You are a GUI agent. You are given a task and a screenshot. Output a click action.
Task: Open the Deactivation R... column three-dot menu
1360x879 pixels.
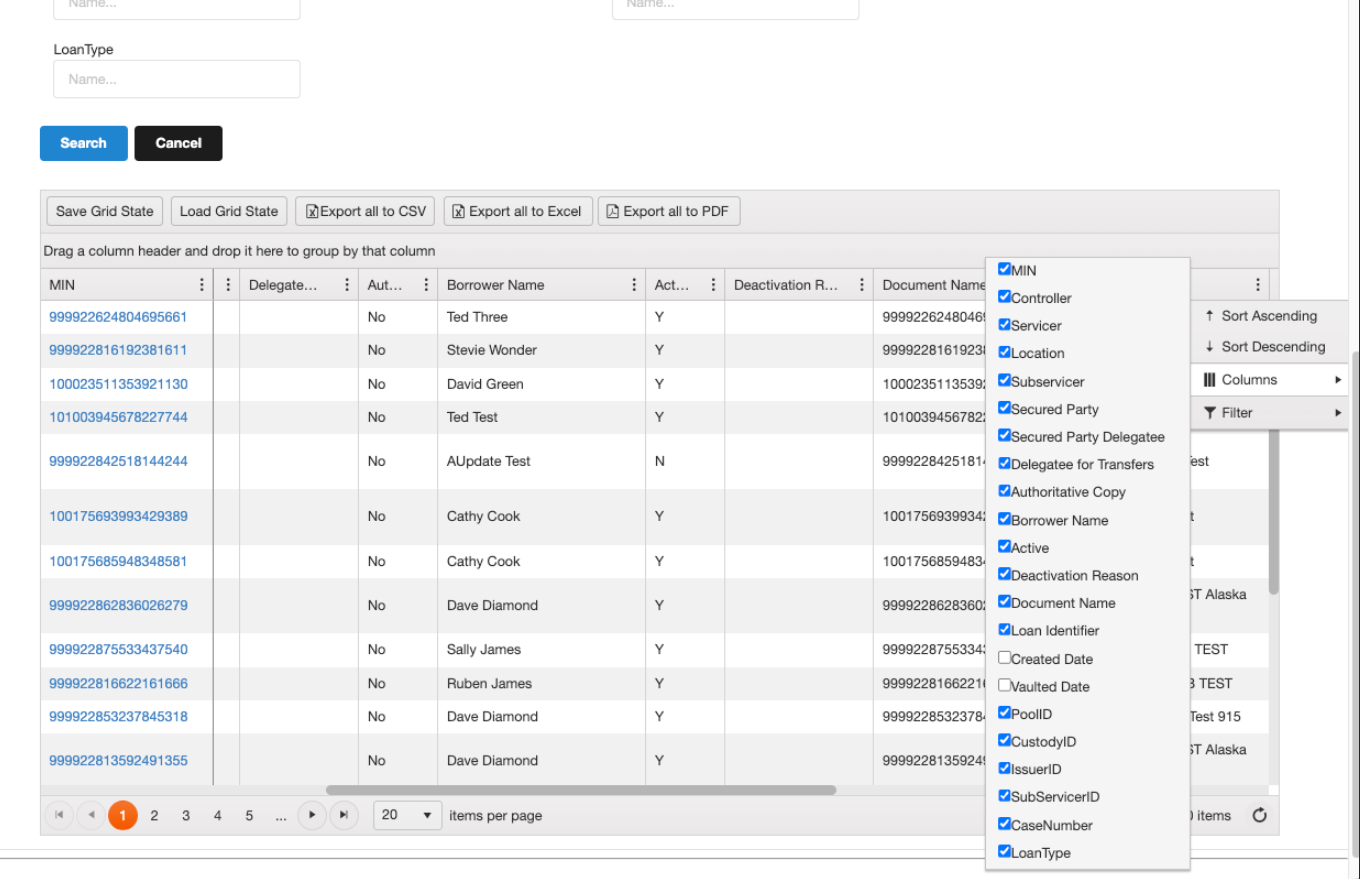coord(861,285)
